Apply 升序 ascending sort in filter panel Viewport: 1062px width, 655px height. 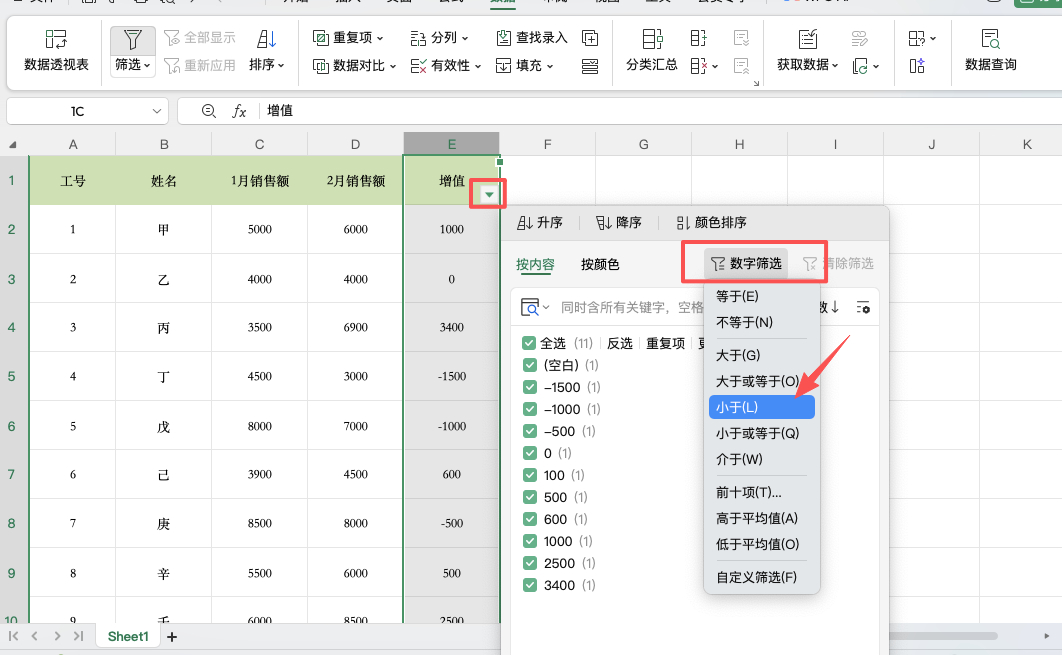click(x=543, y=222)
